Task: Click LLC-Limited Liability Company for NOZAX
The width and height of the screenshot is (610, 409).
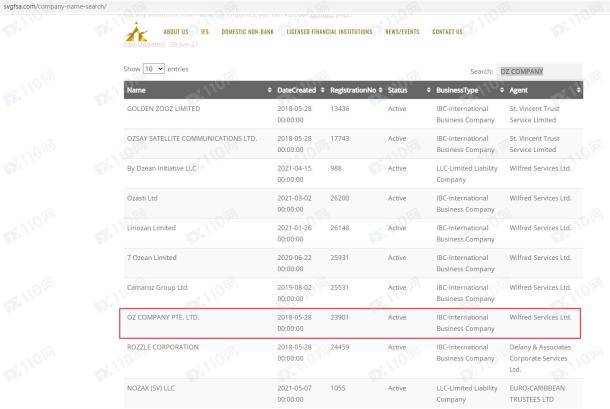Action: coord(467,394)
